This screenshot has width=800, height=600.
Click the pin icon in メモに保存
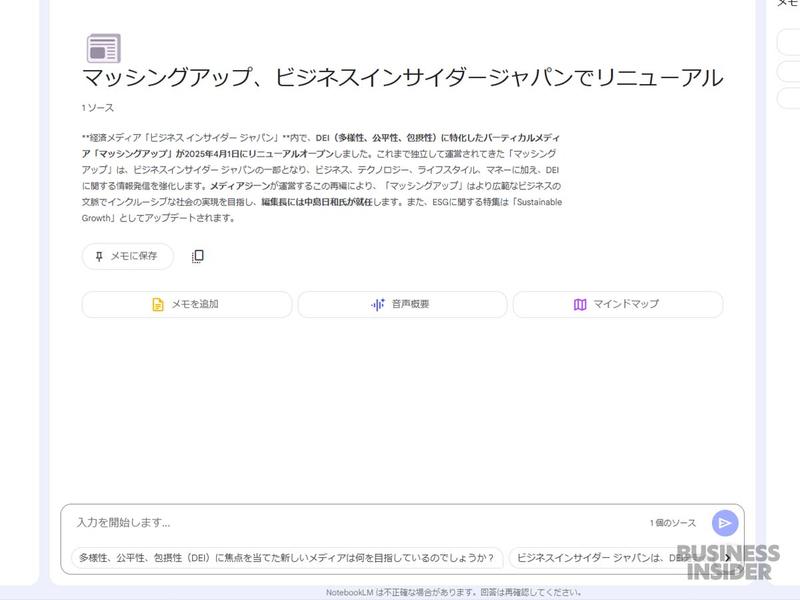click(x=99, y=256)
